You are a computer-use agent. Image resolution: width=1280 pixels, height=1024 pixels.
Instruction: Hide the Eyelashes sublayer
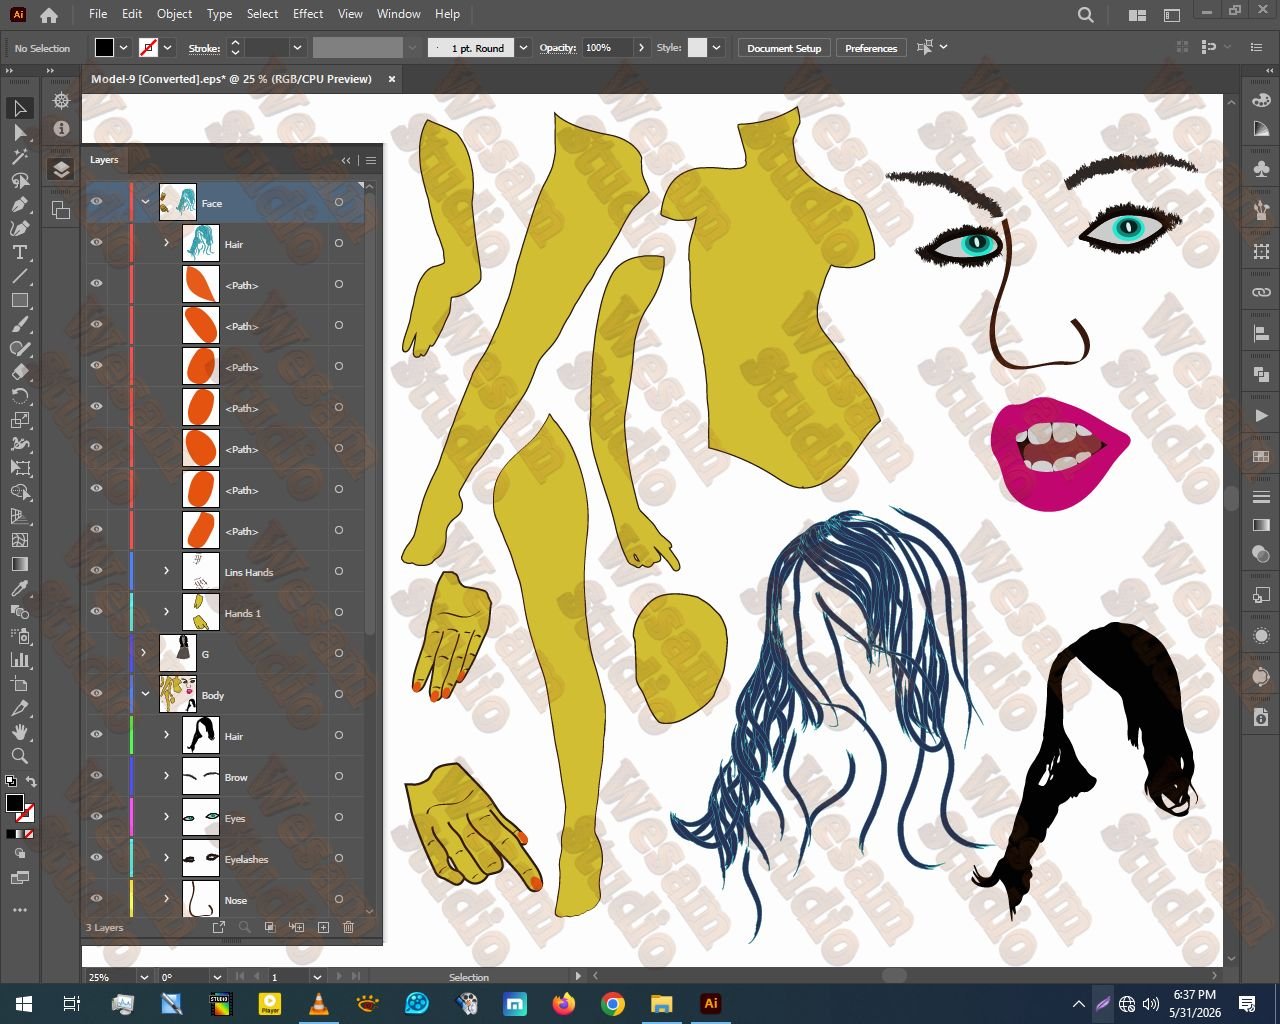(x=97, y=858)
